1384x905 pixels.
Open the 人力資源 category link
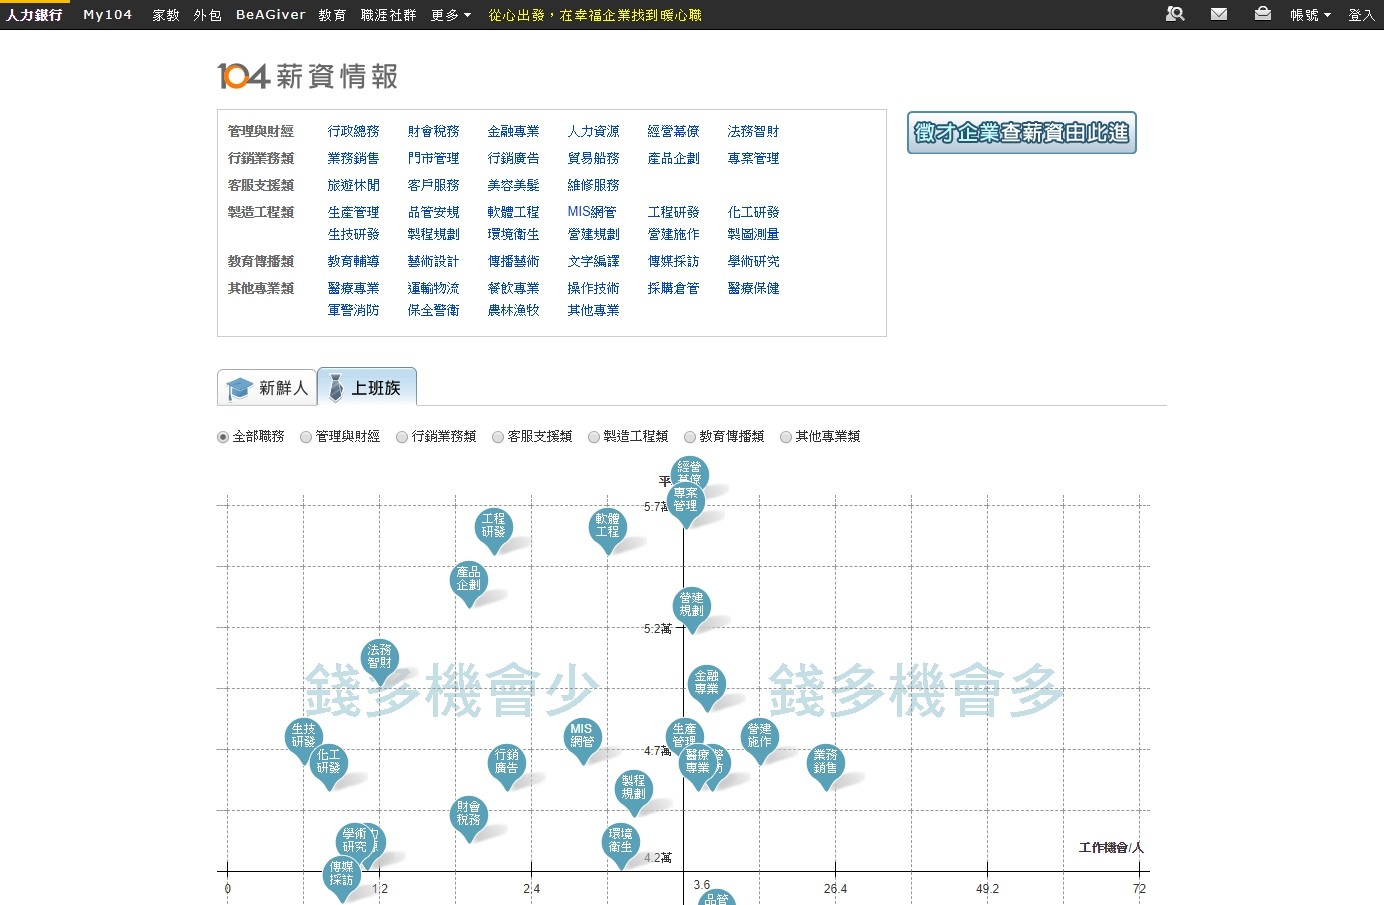click(x=594, y=131)
